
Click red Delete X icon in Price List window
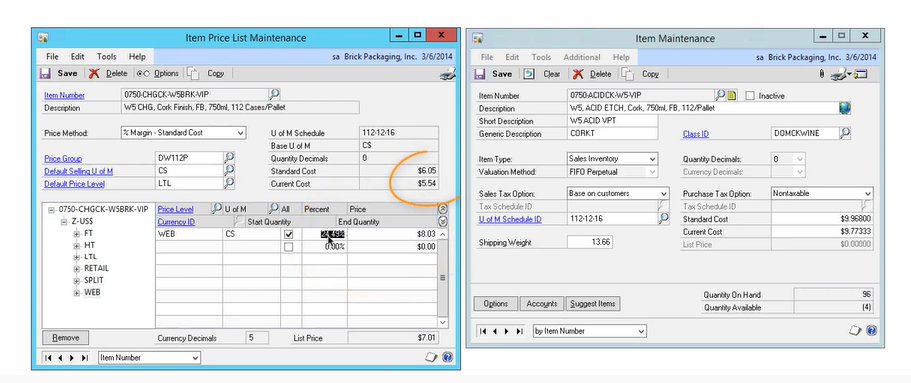(x=94, y=74)
